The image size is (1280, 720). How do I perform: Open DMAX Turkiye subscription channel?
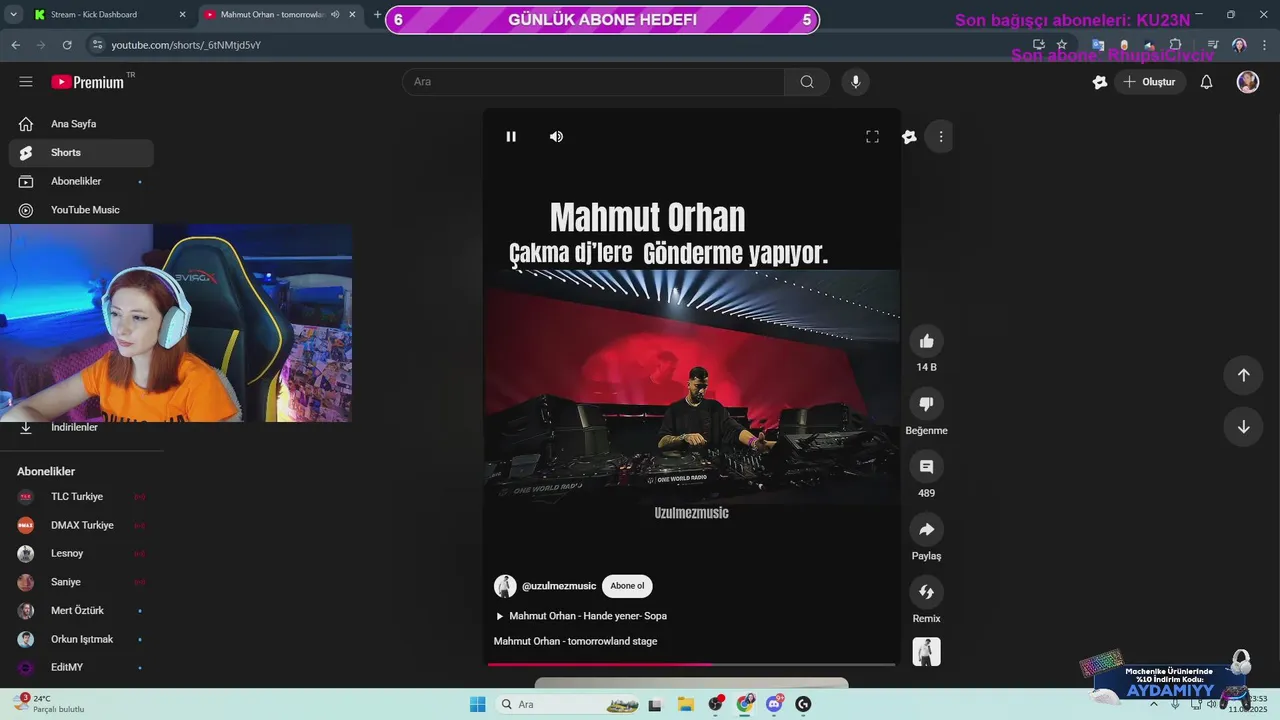point(81,525)
